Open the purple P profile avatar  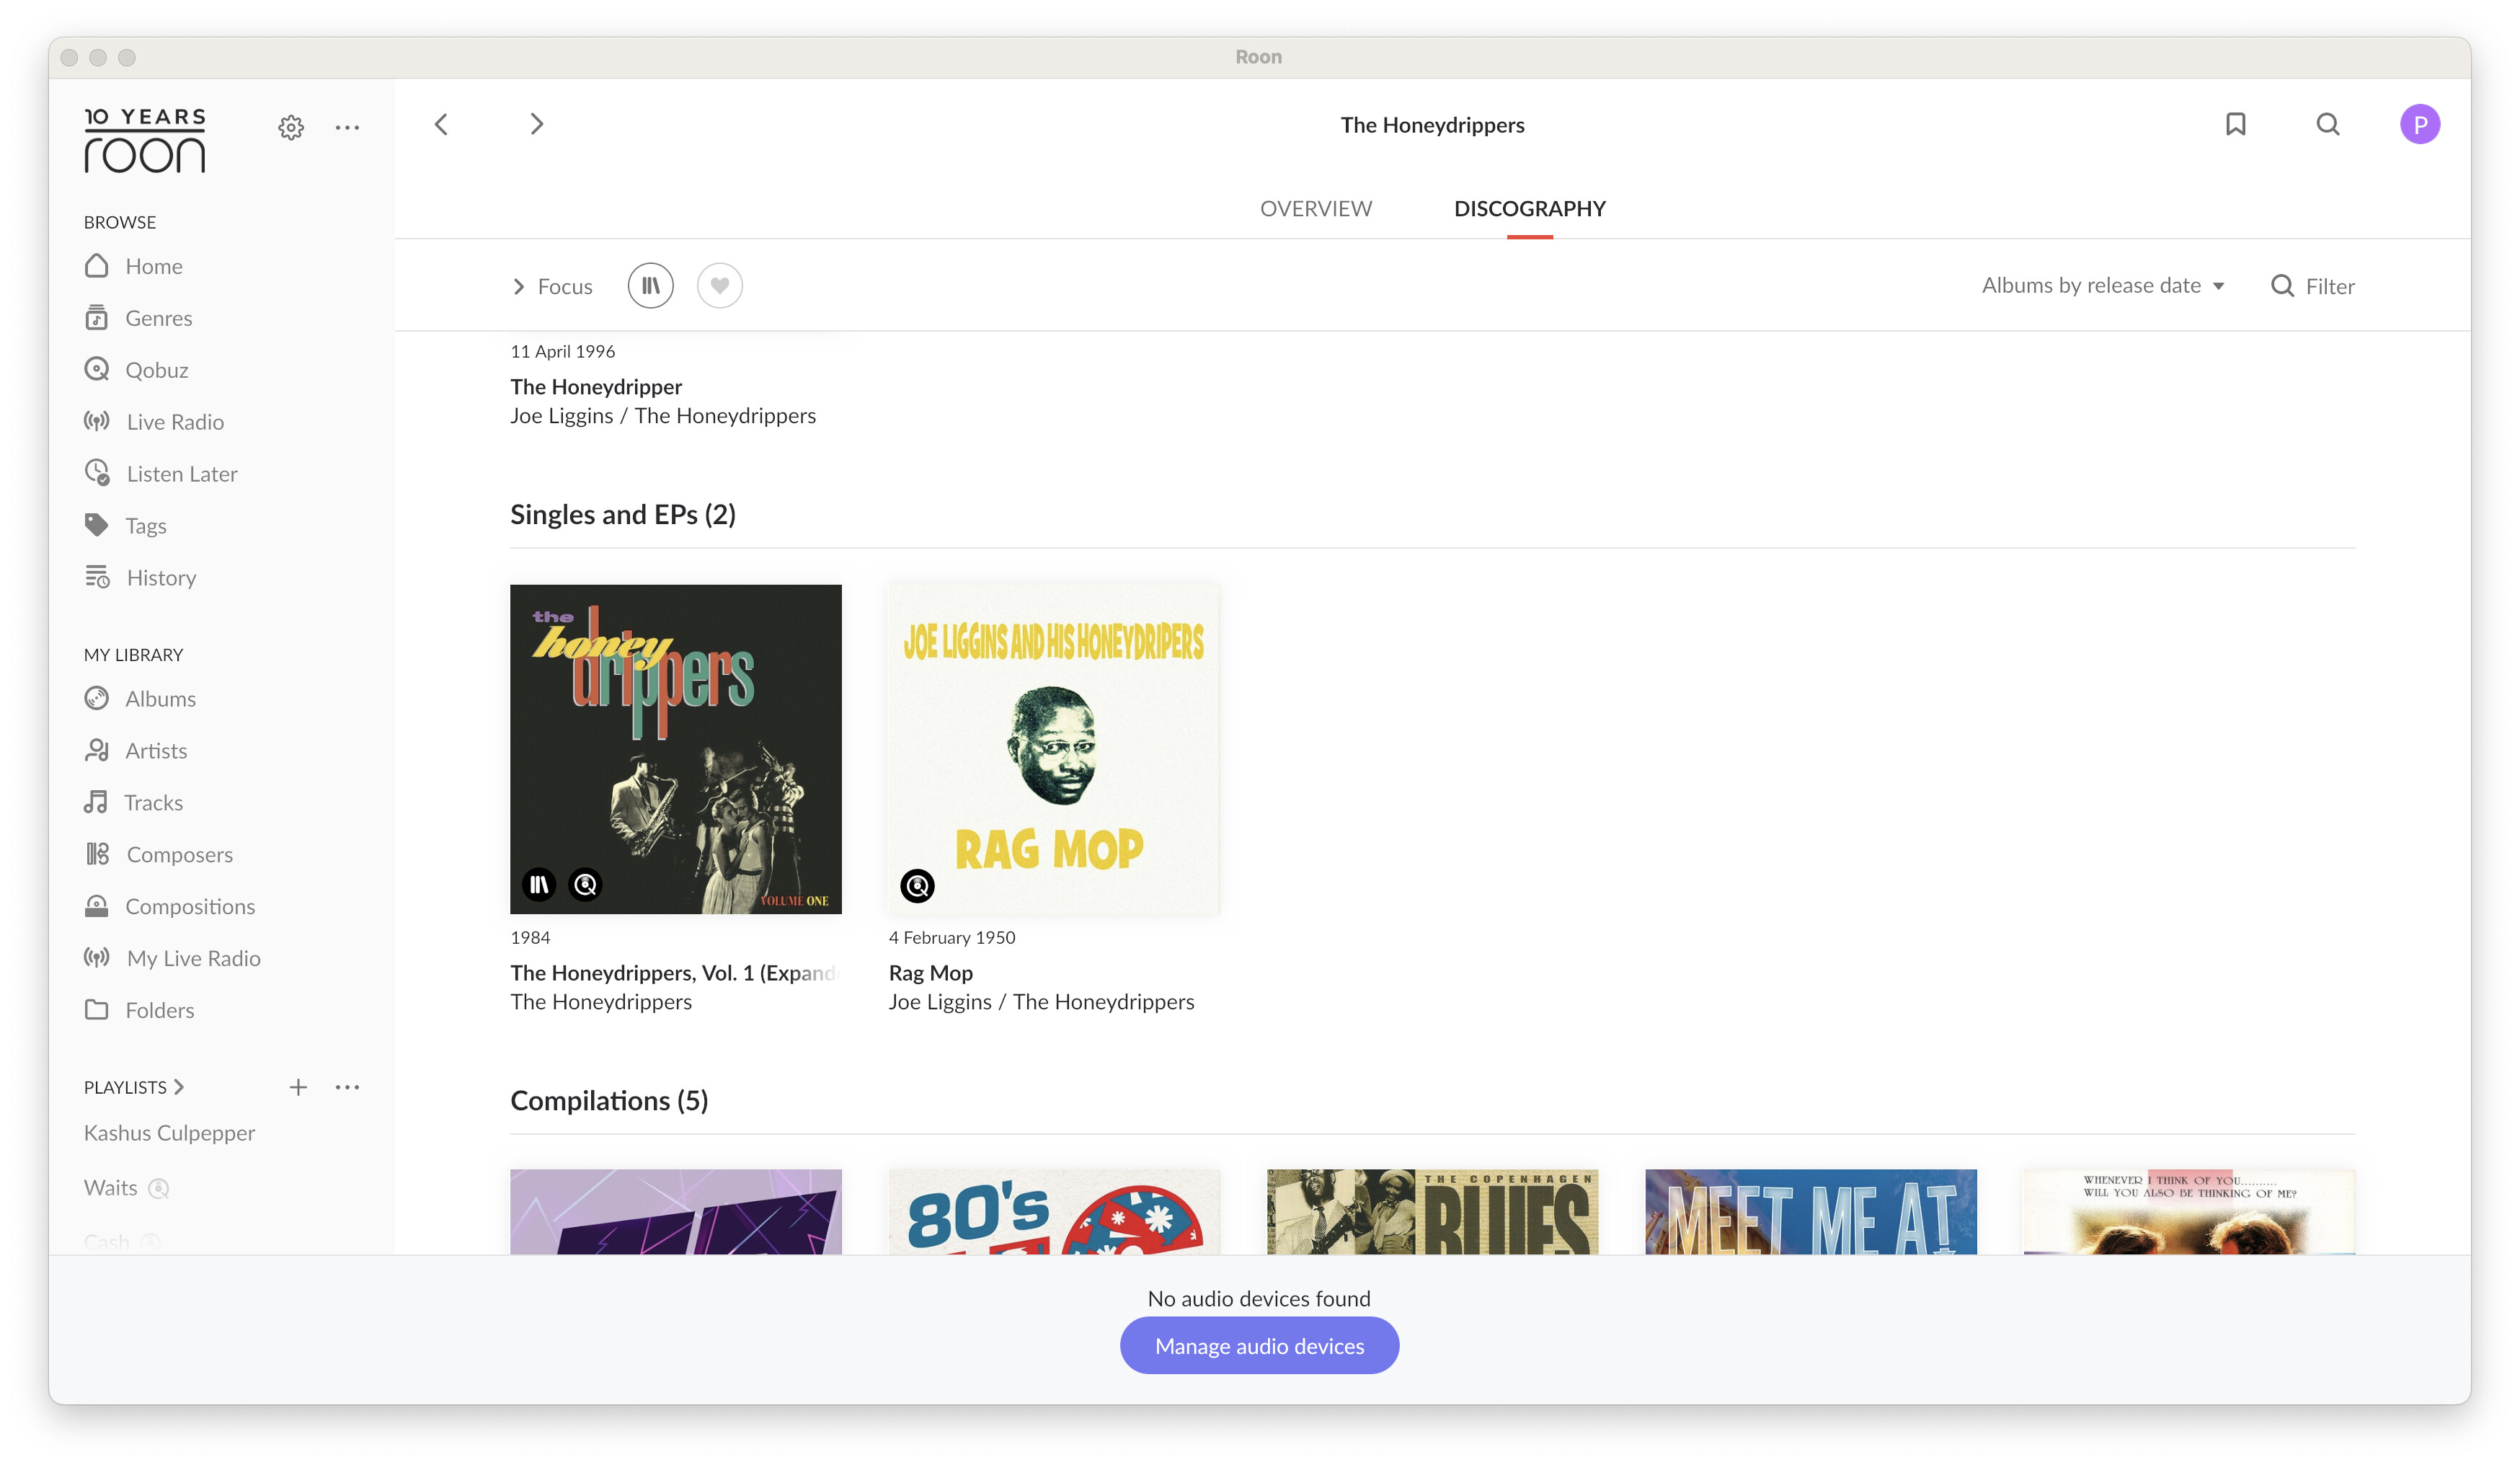[2420, 124]
